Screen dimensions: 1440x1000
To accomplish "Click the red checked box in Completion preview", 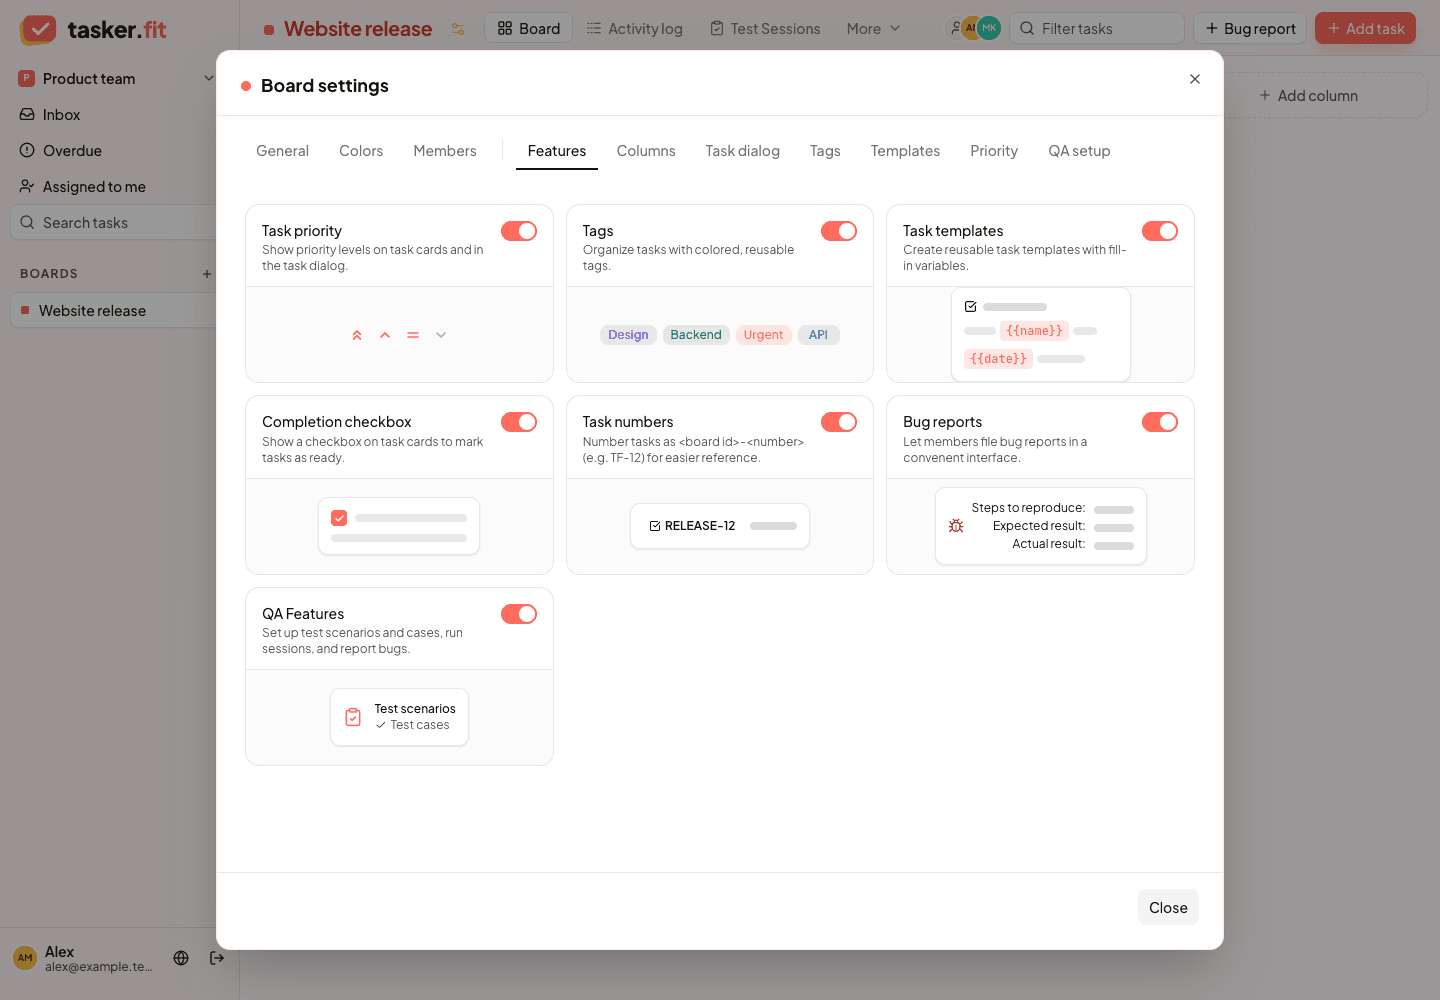I will click(339, 518).
